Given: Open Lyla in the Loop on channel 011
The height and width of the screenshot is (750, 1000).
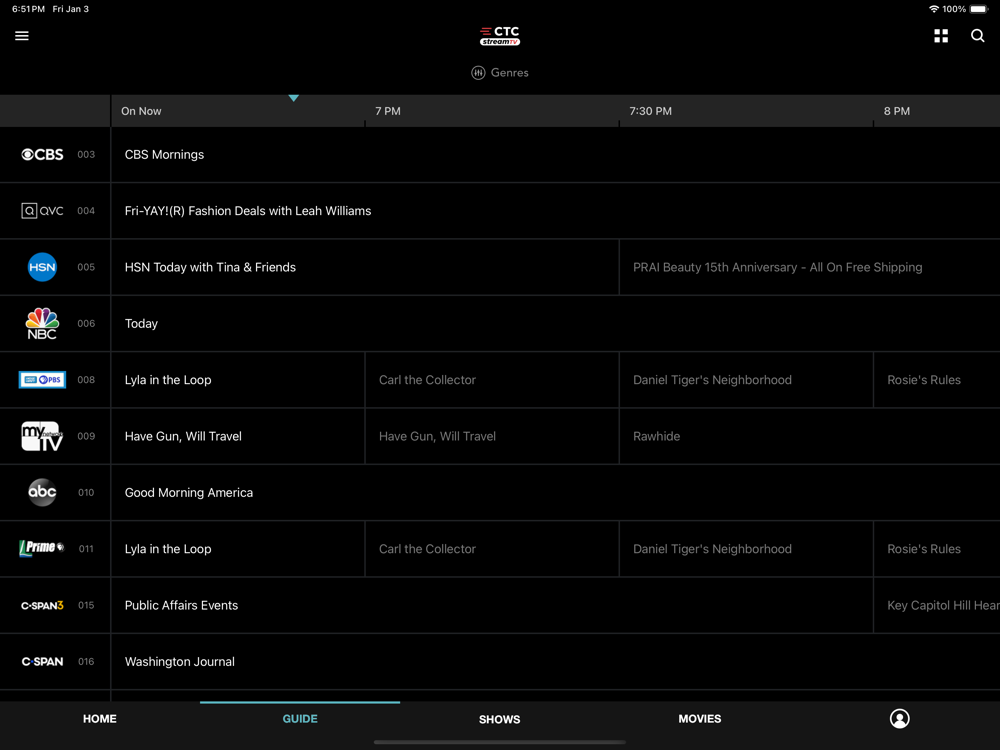Looking at the screenshot, I should [238, 548].
